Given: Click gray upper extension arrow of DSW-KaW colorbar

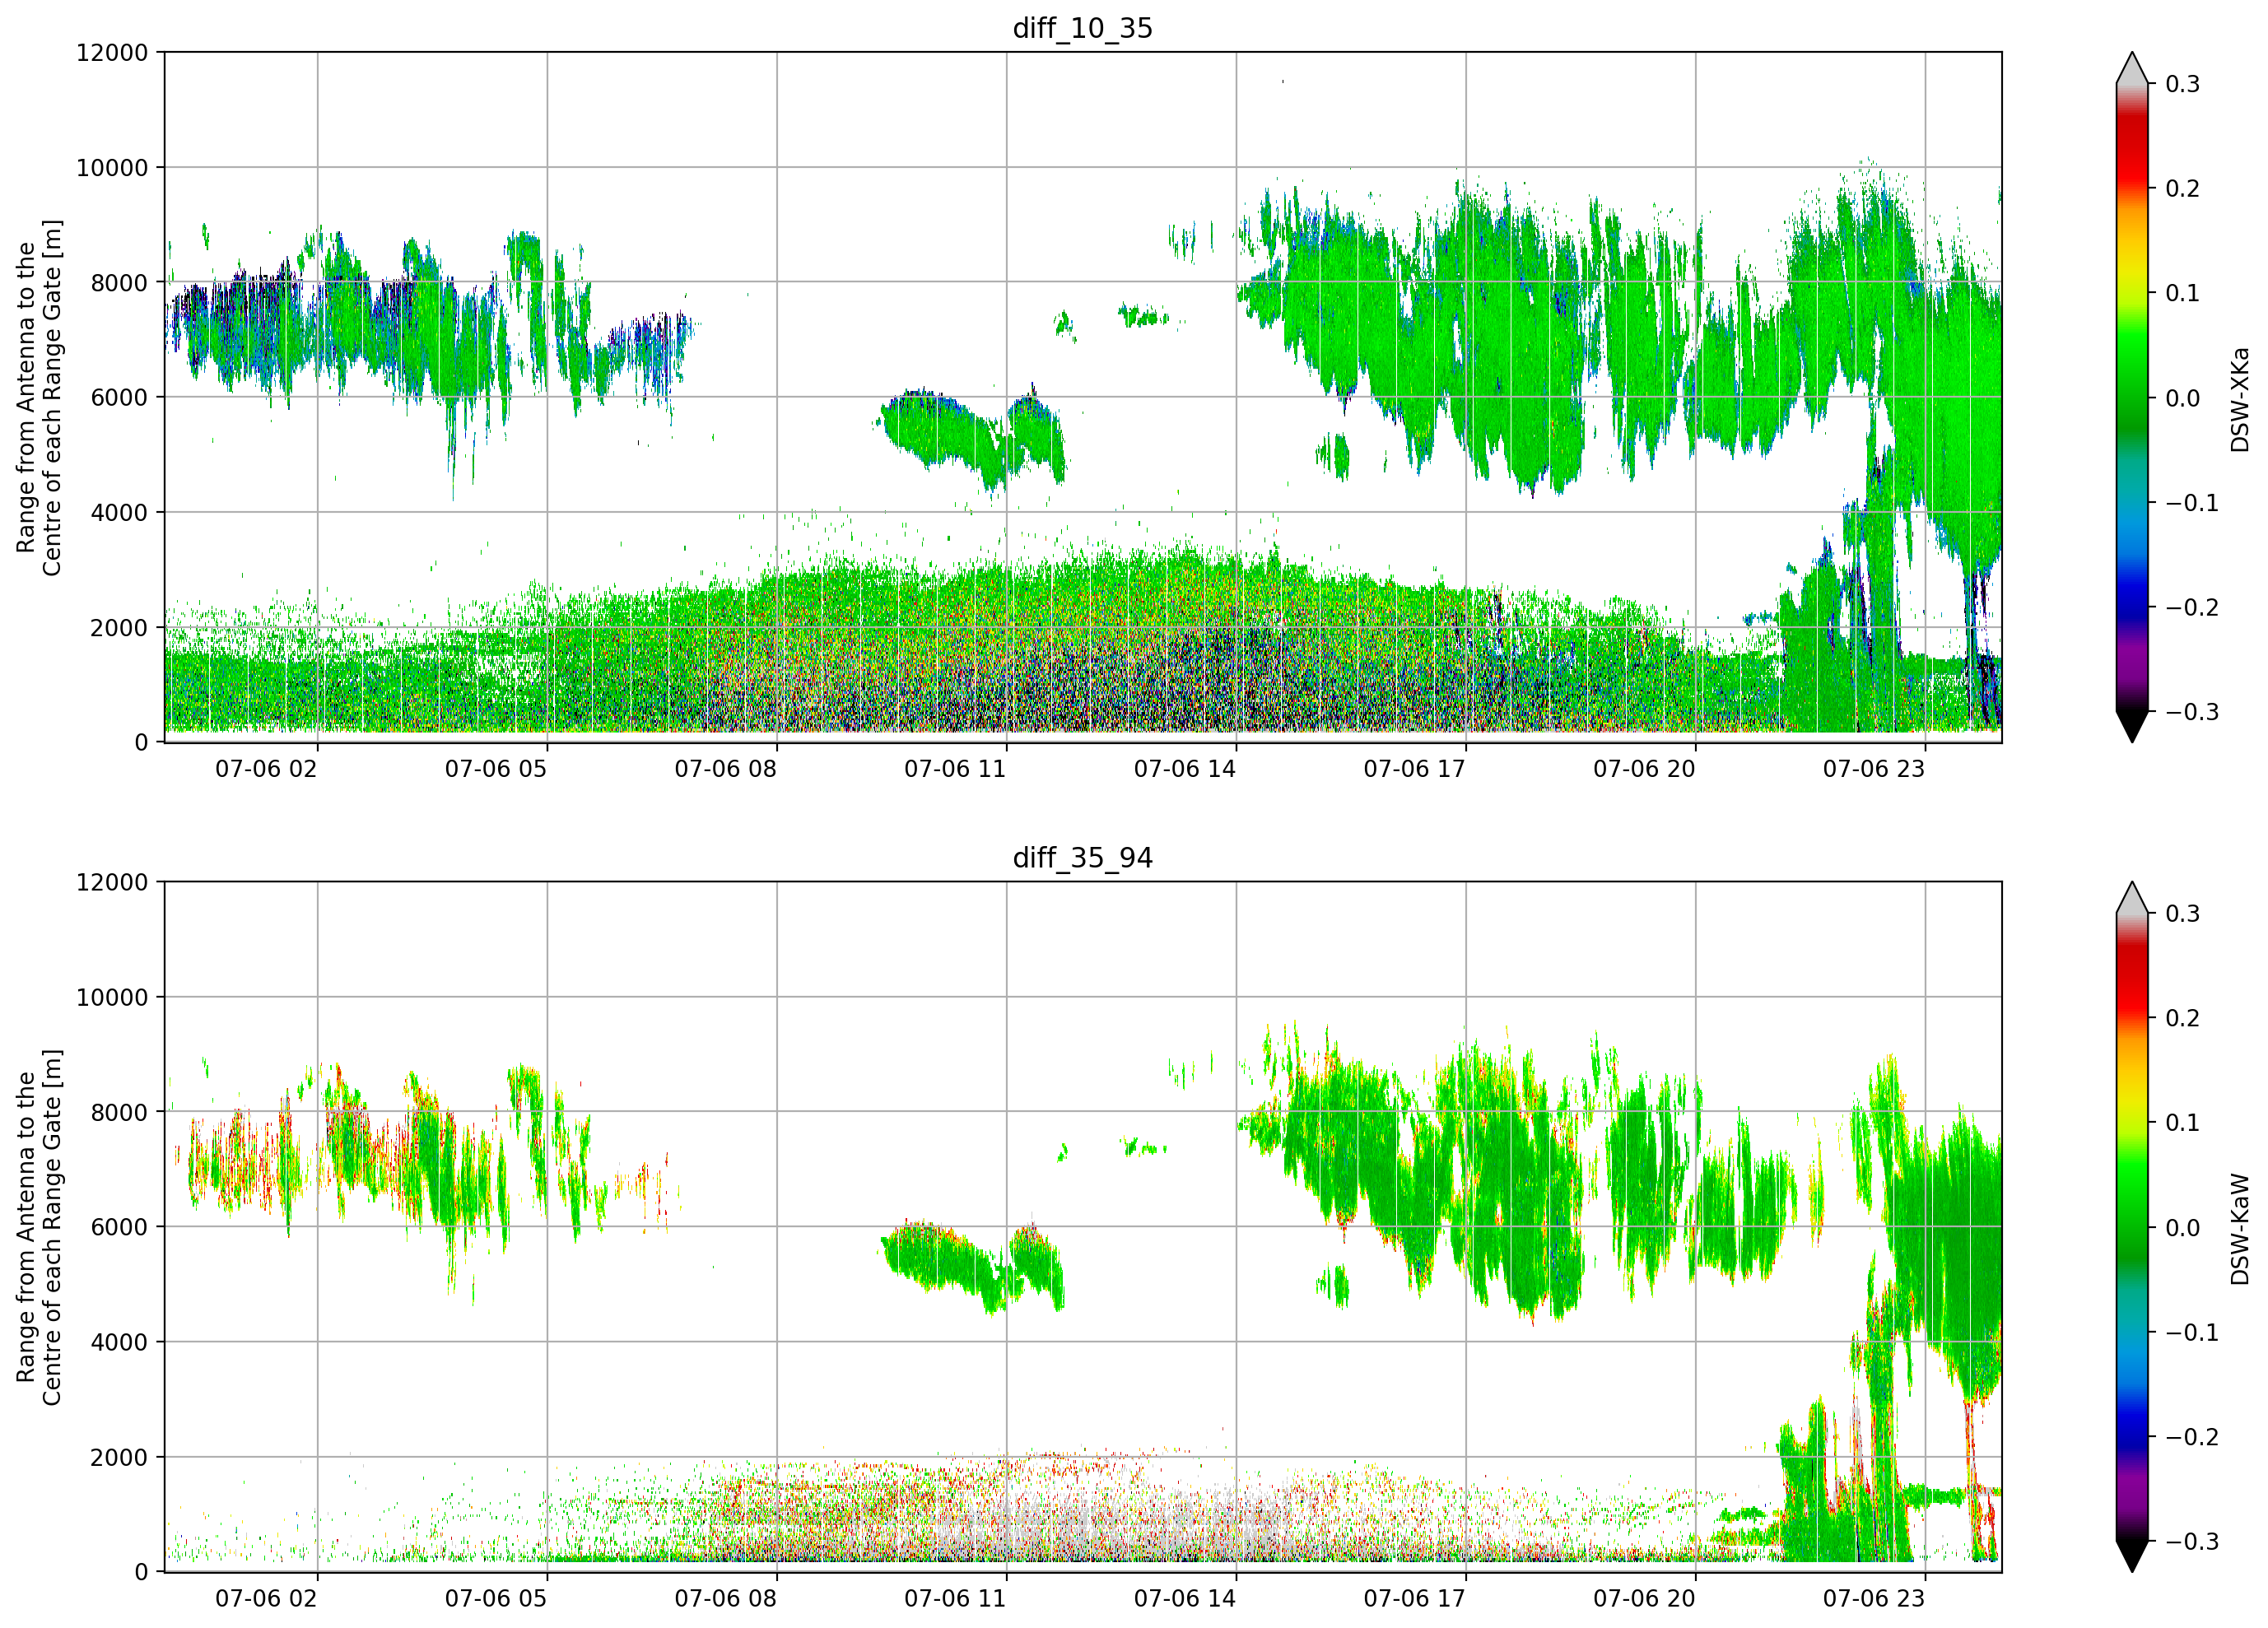Looking at the screenshot, I should (x=2132, y=900).
